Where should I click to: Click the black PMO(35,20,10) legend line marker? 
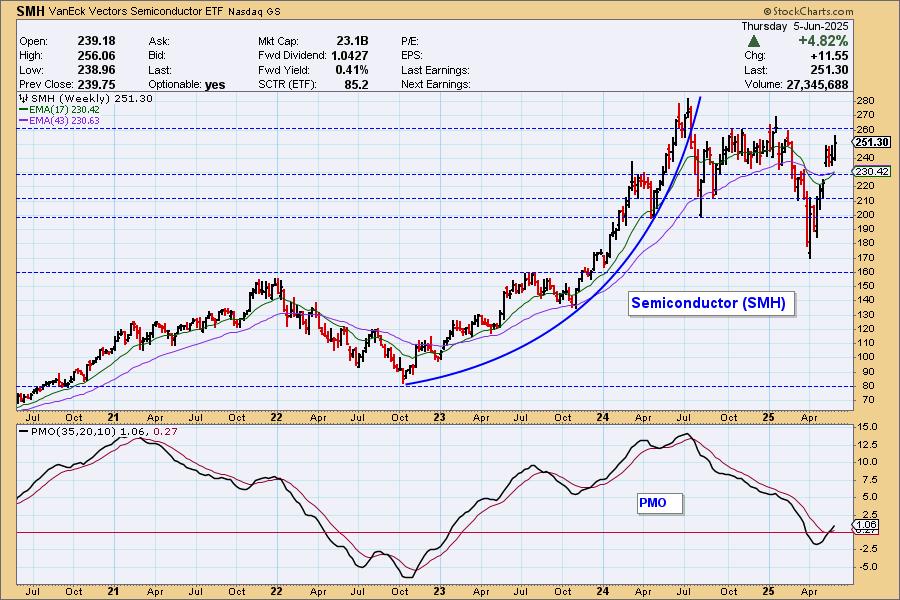click(x=24, y=432)
